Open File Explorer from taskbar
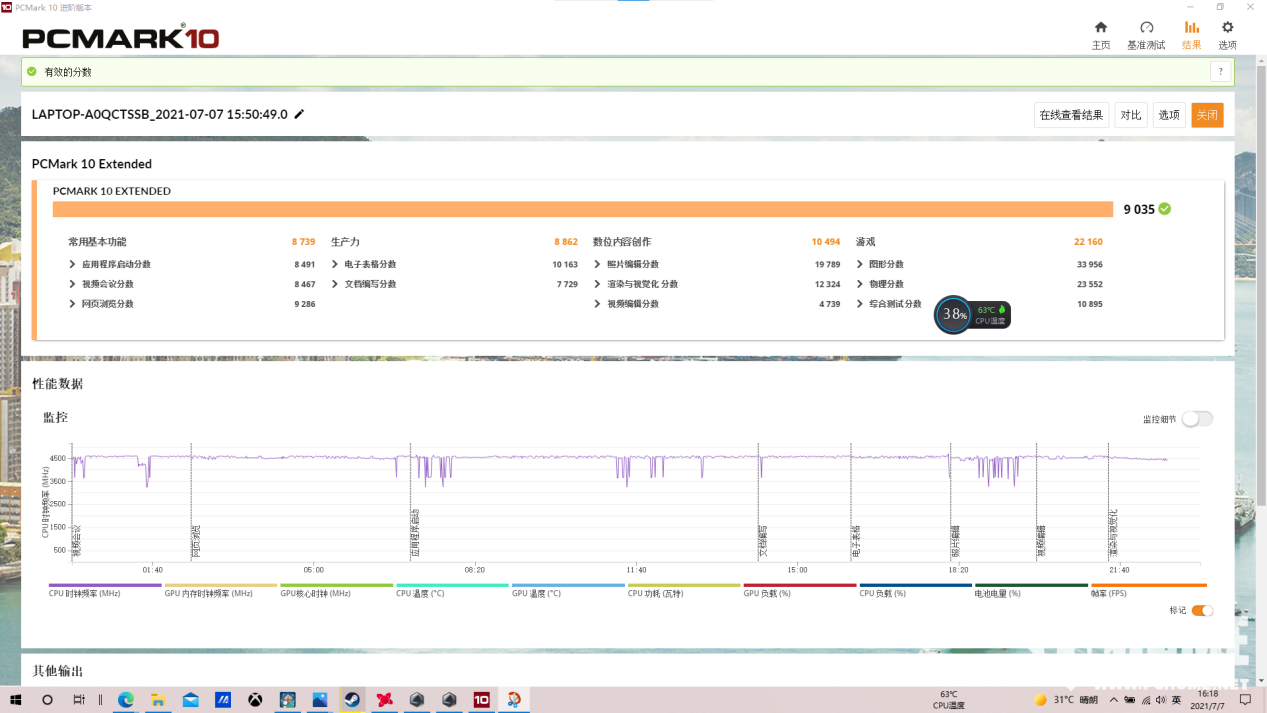This screenshot has height=713, width=1267. [158, 700]
